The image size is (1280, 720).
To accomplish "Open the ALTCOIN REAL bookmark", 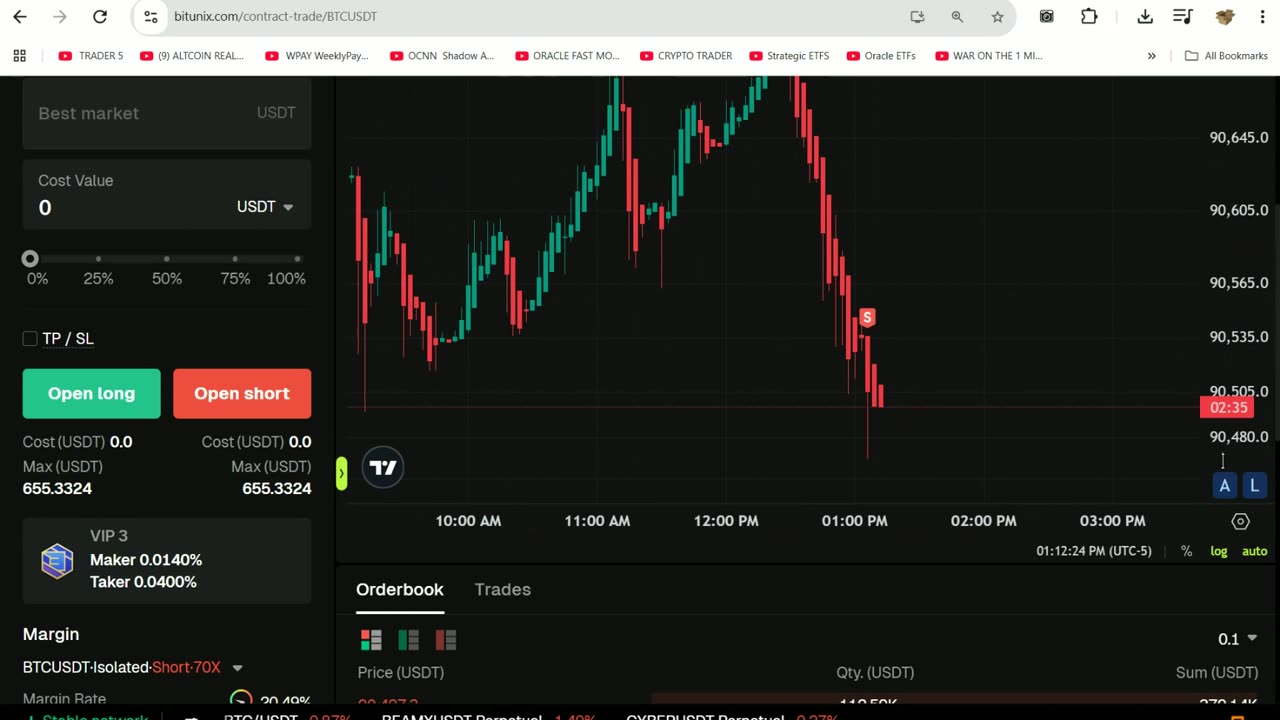I will click(192, 56).
